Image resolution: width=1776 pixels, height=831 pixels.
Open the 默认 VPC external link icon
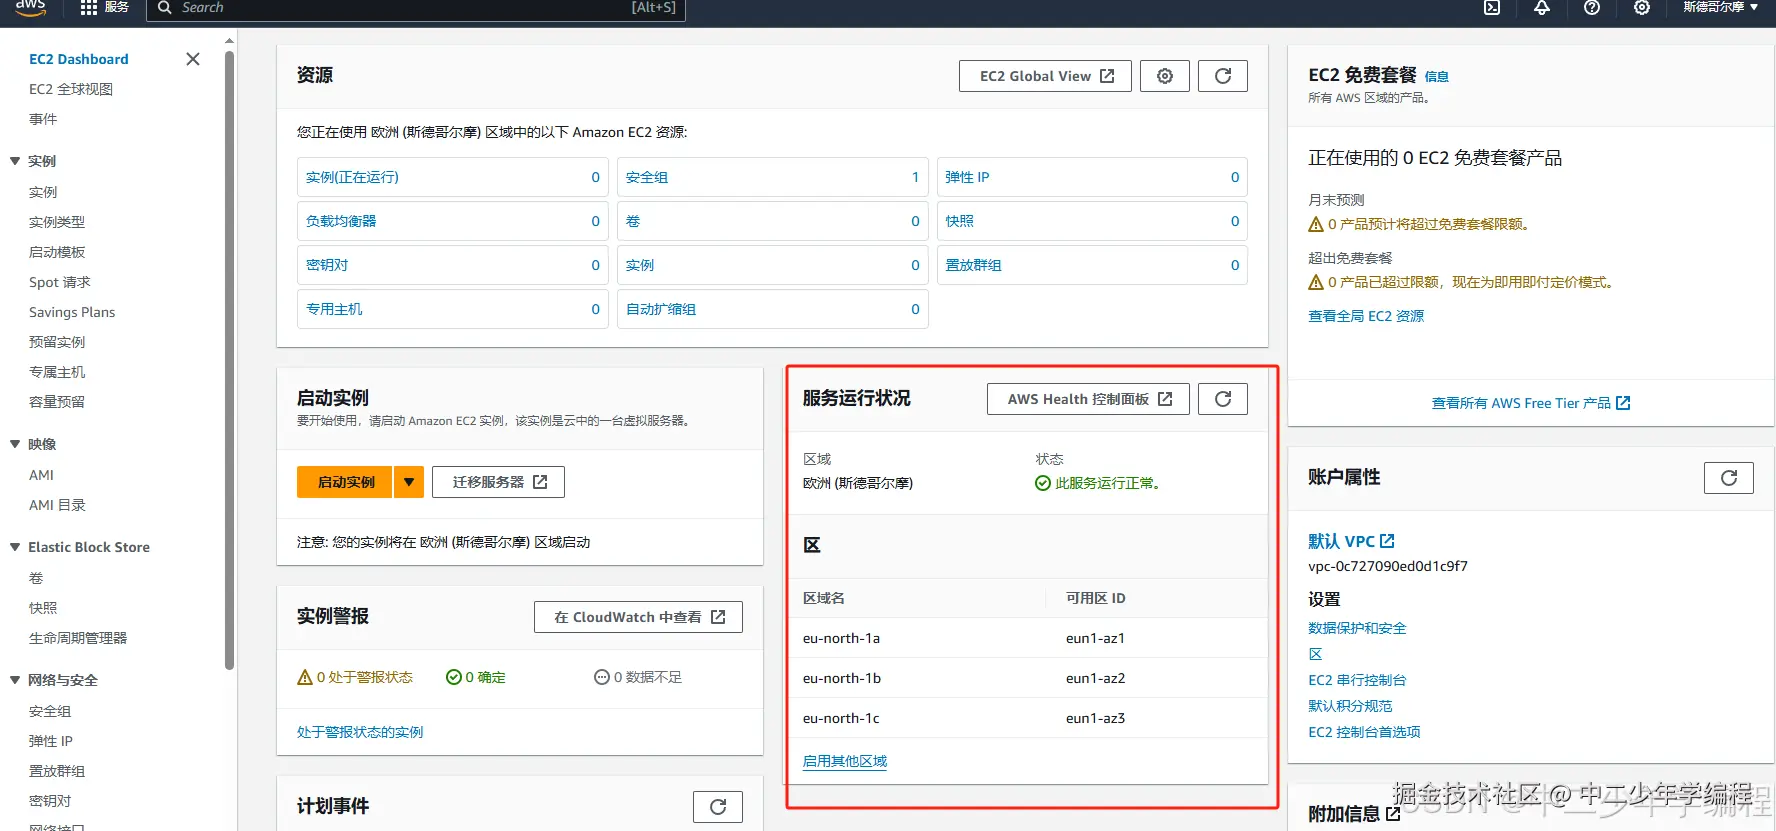(x=1387, y=541)
